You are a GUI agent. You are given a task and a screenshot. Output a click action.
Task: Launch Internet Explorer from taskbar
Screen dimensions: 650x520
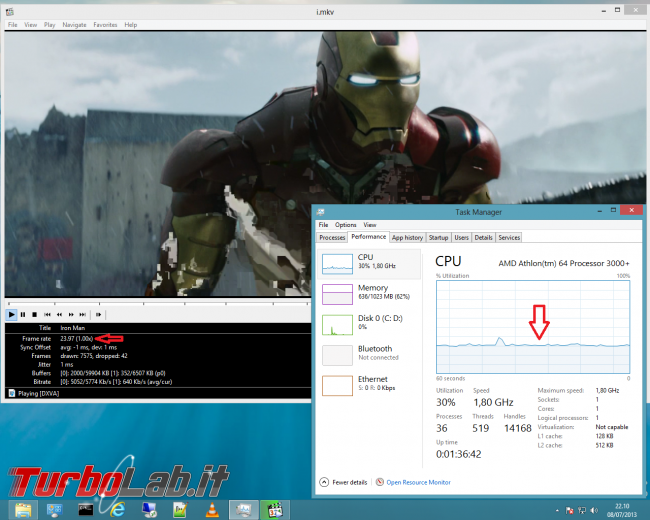pyautogui.click(x=118, y=510)
